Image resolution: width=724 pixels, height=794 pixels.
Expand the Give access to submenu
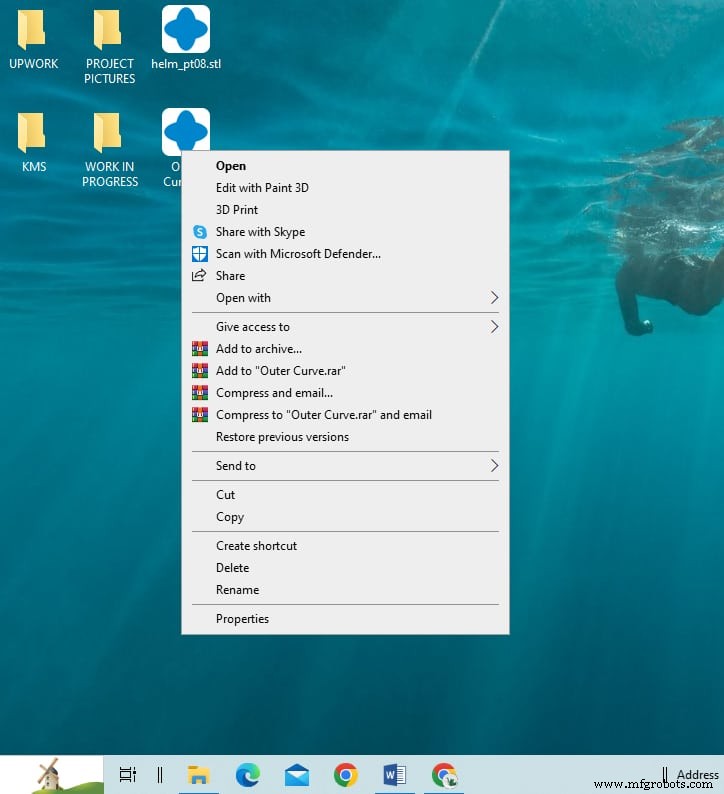[345, 327]
